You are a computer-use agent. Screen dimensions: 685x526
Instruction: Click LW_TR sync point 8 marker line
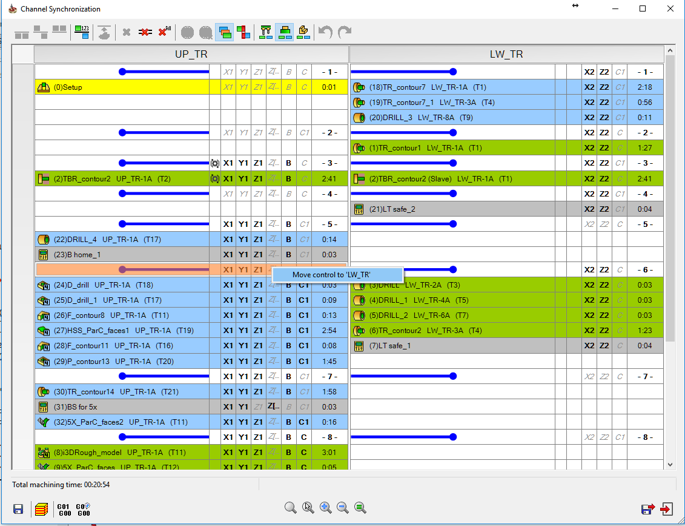point(403,437)
